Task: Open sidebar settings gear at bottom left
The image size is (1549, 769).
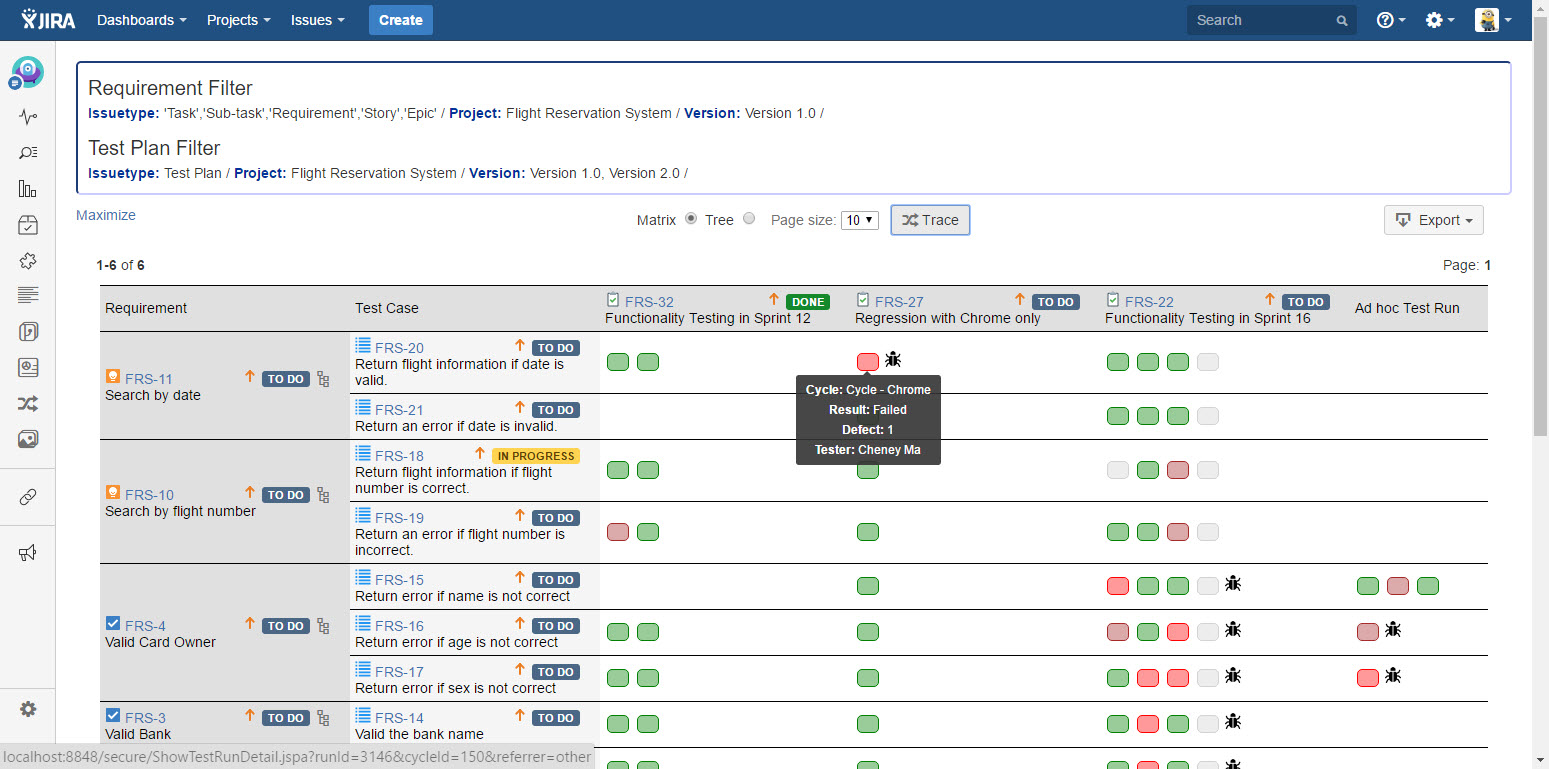Action: click(28, 709)
